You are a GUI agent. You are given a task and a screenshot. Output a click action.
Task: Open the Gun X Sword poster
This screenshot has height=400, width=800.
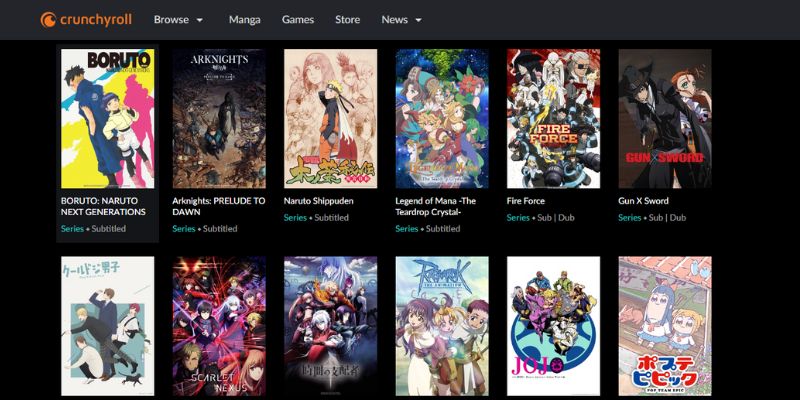[665, 118]
